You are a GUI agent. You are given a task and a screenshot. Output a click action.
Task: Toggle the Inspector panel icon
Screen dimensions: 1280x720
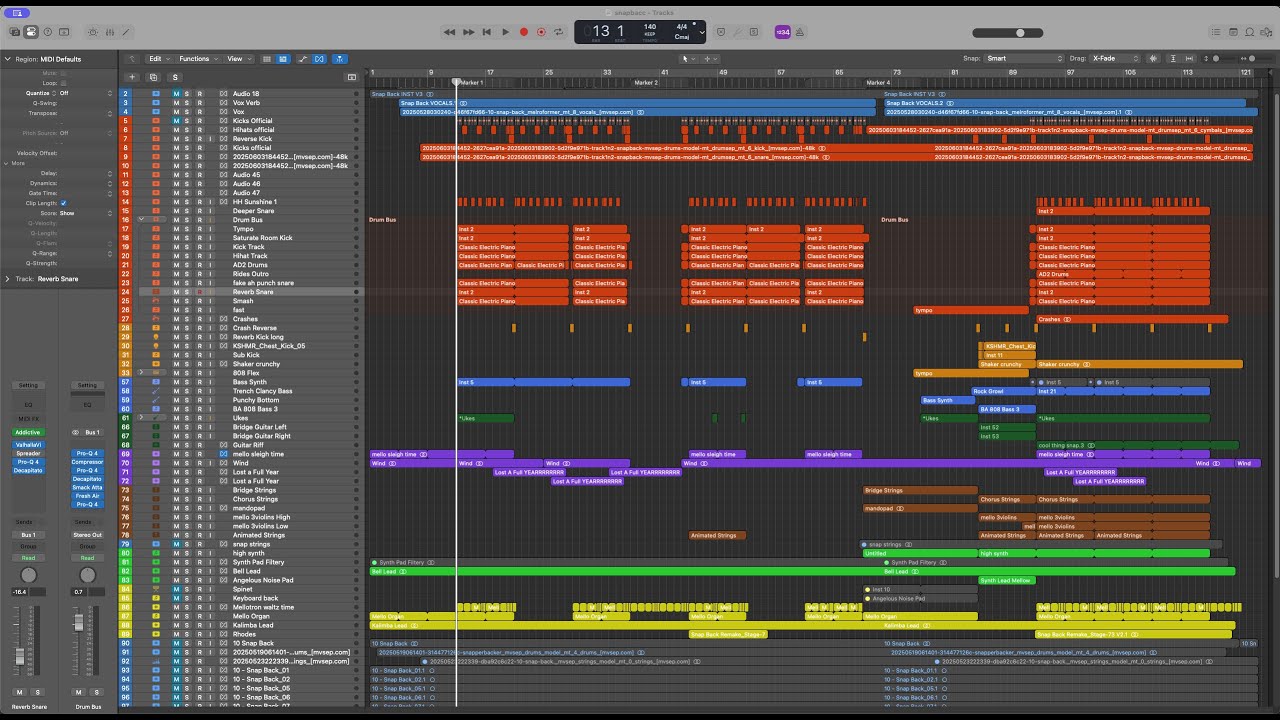[x=31, y=32]
